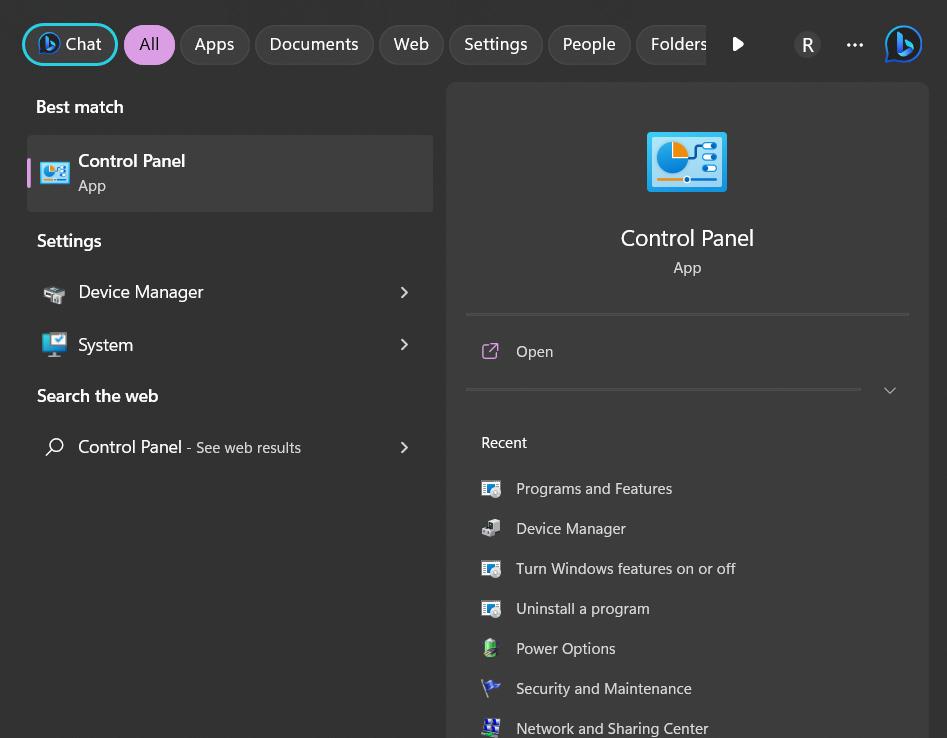Switch to the Settings filter
The height and width of the screenshot is (738, 947).
[496, 45]
